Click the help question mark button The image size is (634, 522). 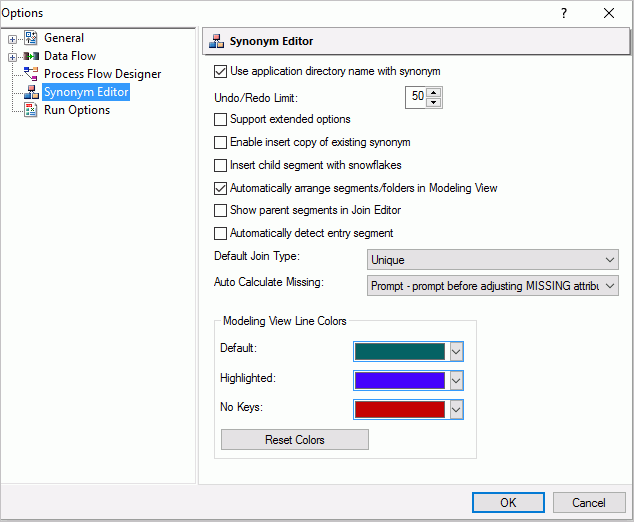click(564, 13)
